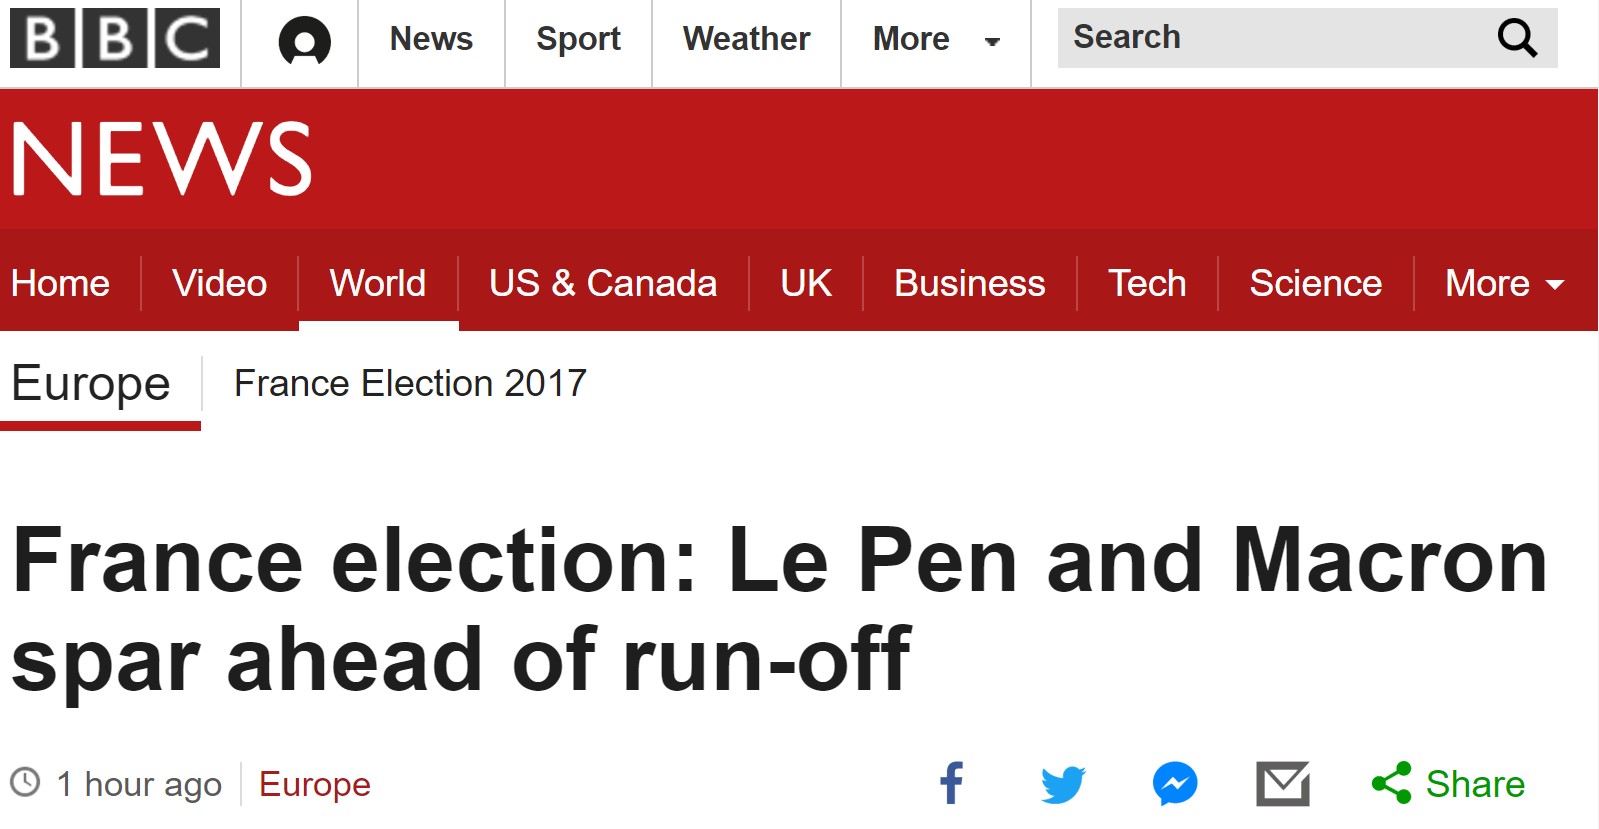Image resolution: width=1599 pixels, height=829 pixels.
Task: Share via Facebook Messenger icon
Action: tap(1175, 783)
